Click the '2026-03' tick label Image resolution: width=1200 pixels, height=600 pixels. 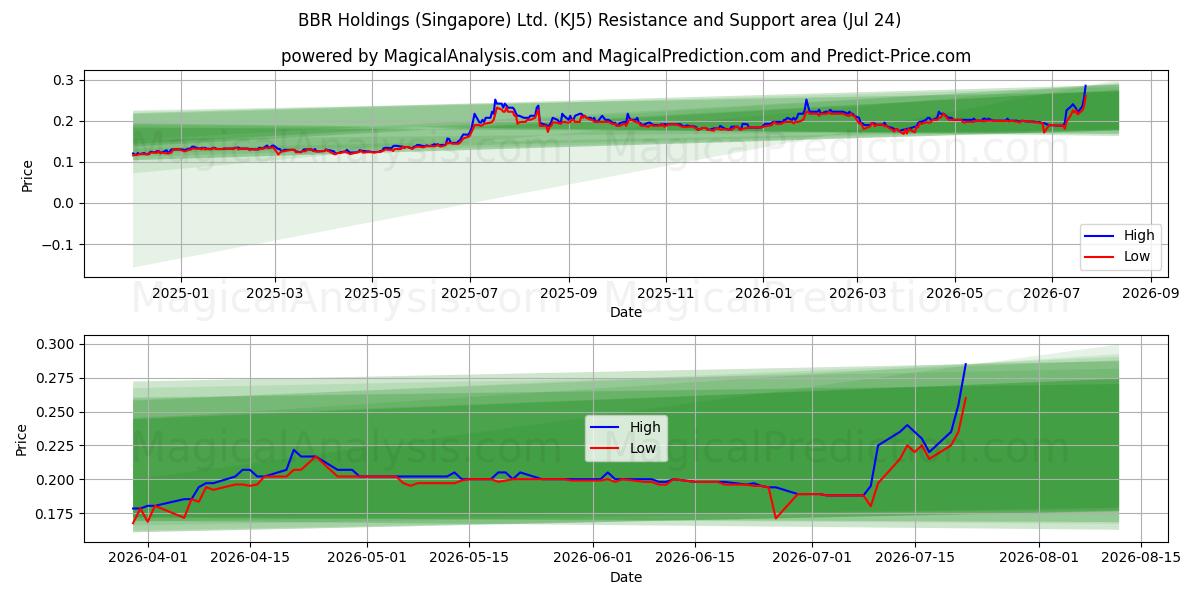[857, 293]
